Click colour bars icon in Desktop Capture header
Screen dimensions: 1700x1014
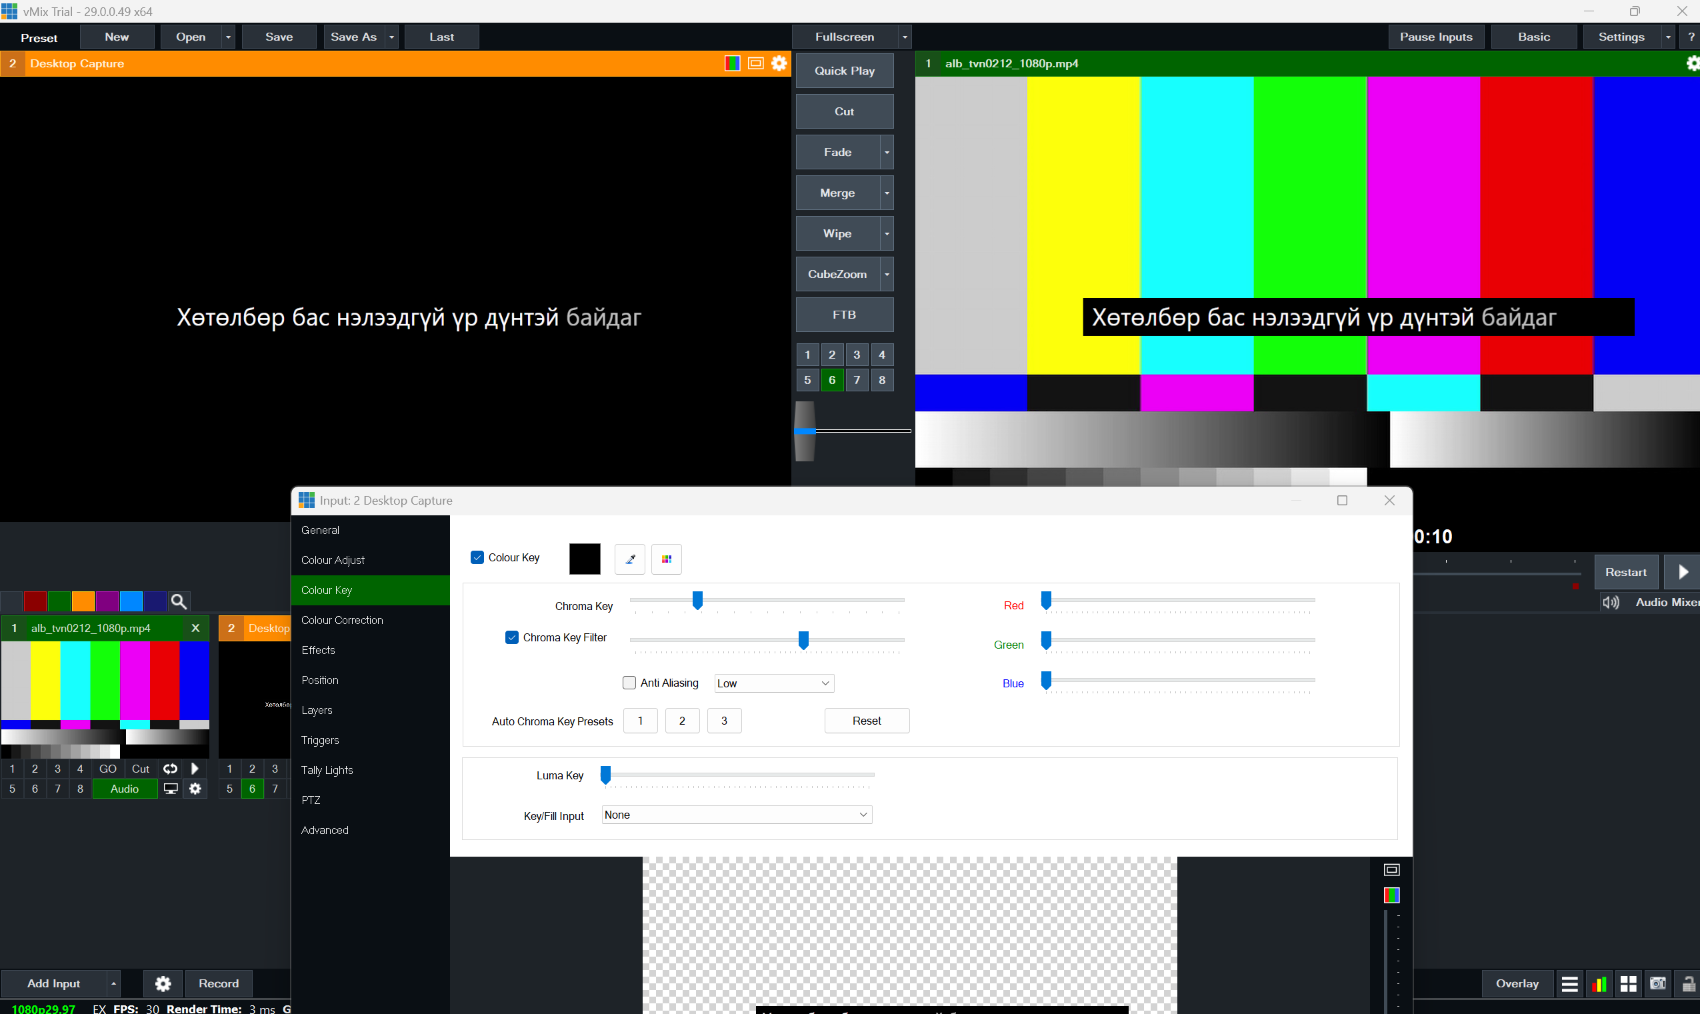click(733, 63)
